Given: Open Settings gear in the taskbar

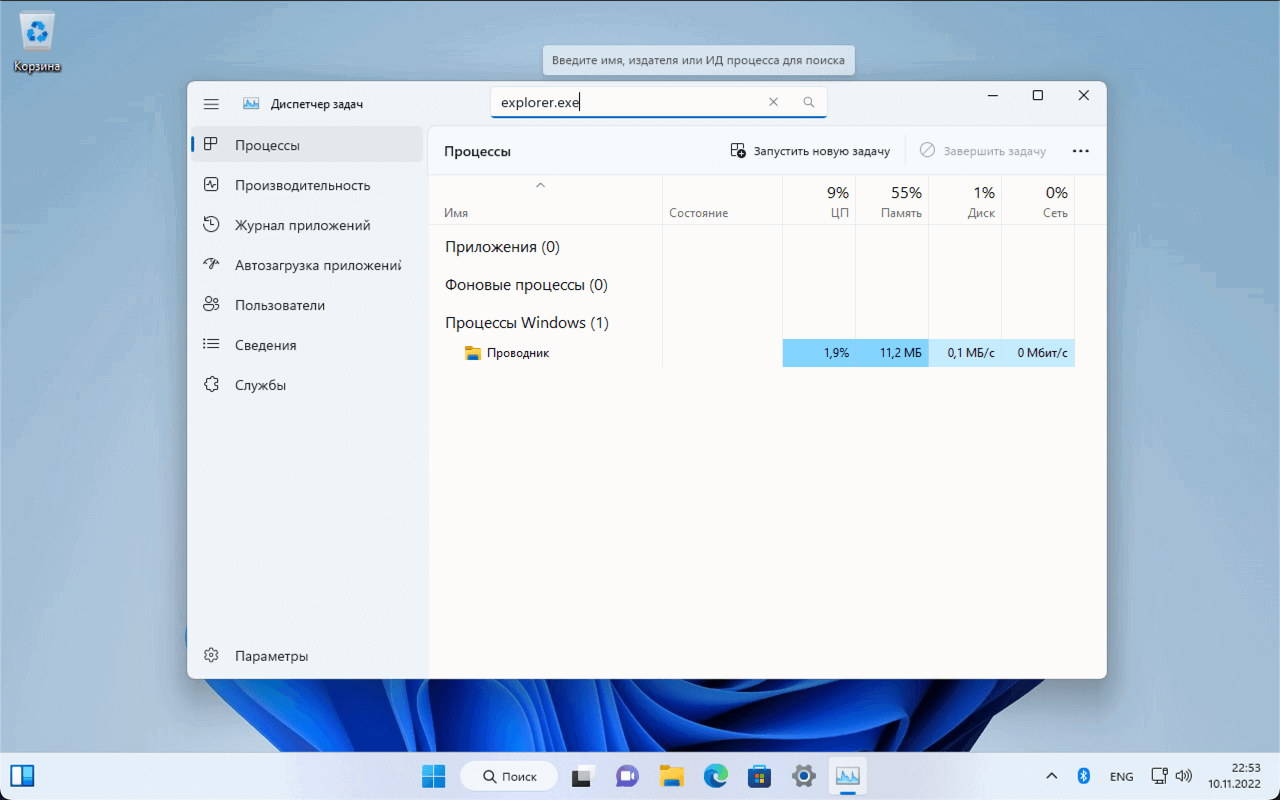Looking at the screenshot, I should [803, 776].
